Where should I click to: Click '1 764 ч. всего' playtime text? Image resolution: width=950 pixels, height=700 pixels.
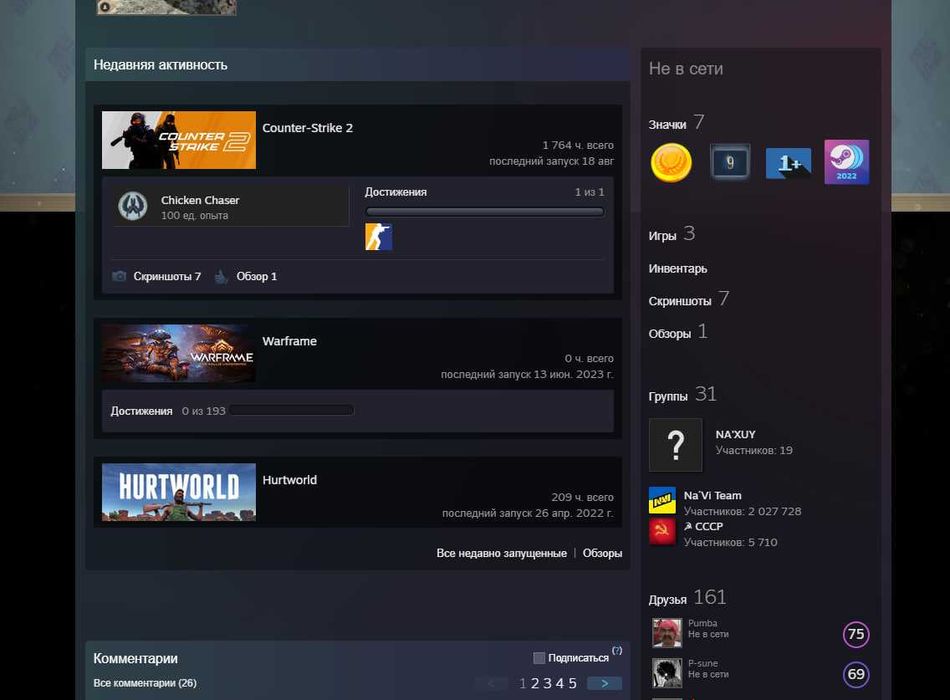[x=578, y=145]
